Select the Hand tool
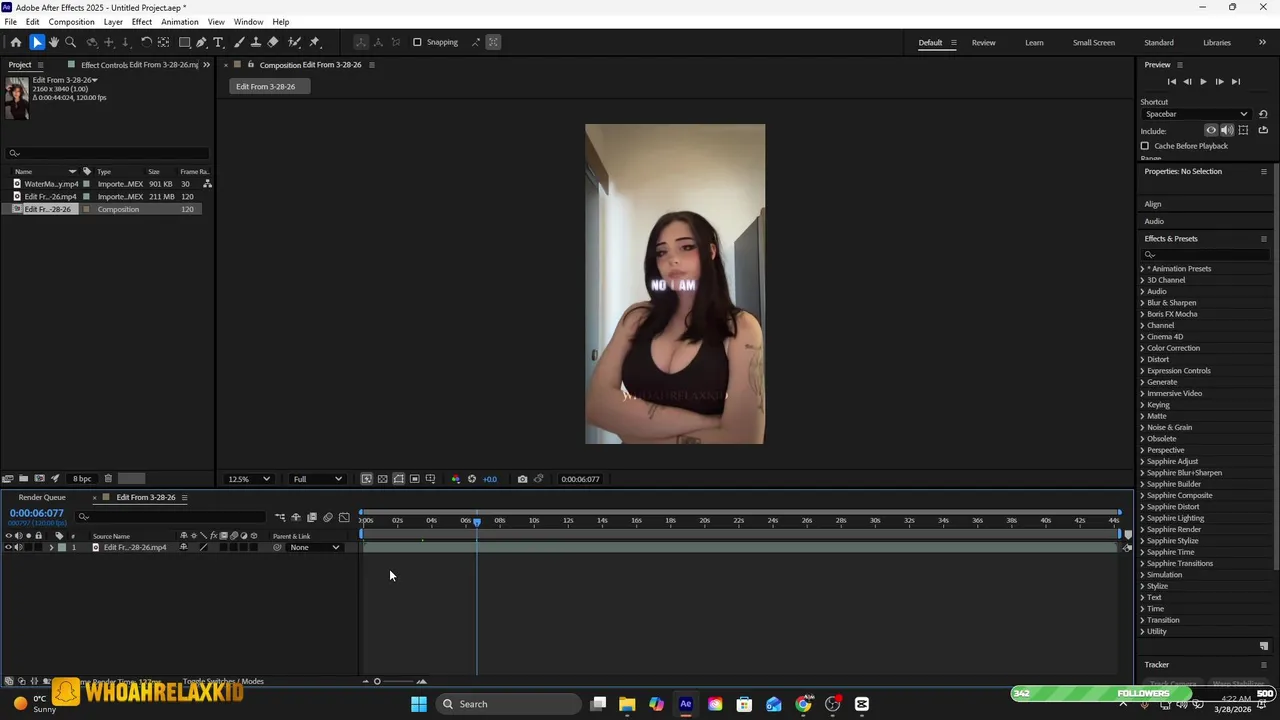Viewport: 1280px width, 720px height. coord(54,42)
